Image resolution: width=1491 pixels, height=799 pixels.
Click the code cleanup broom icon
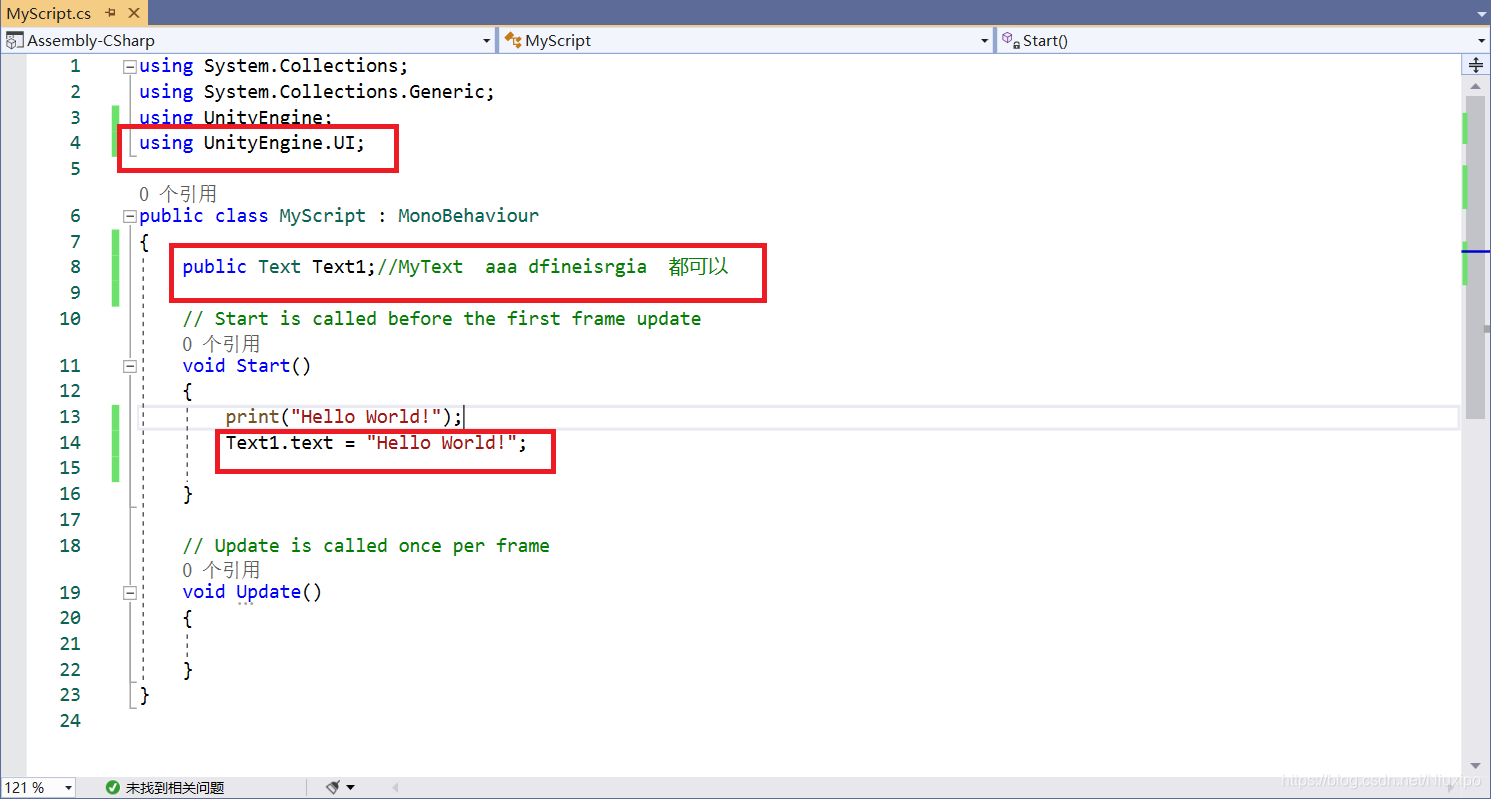tap(333, 788)
